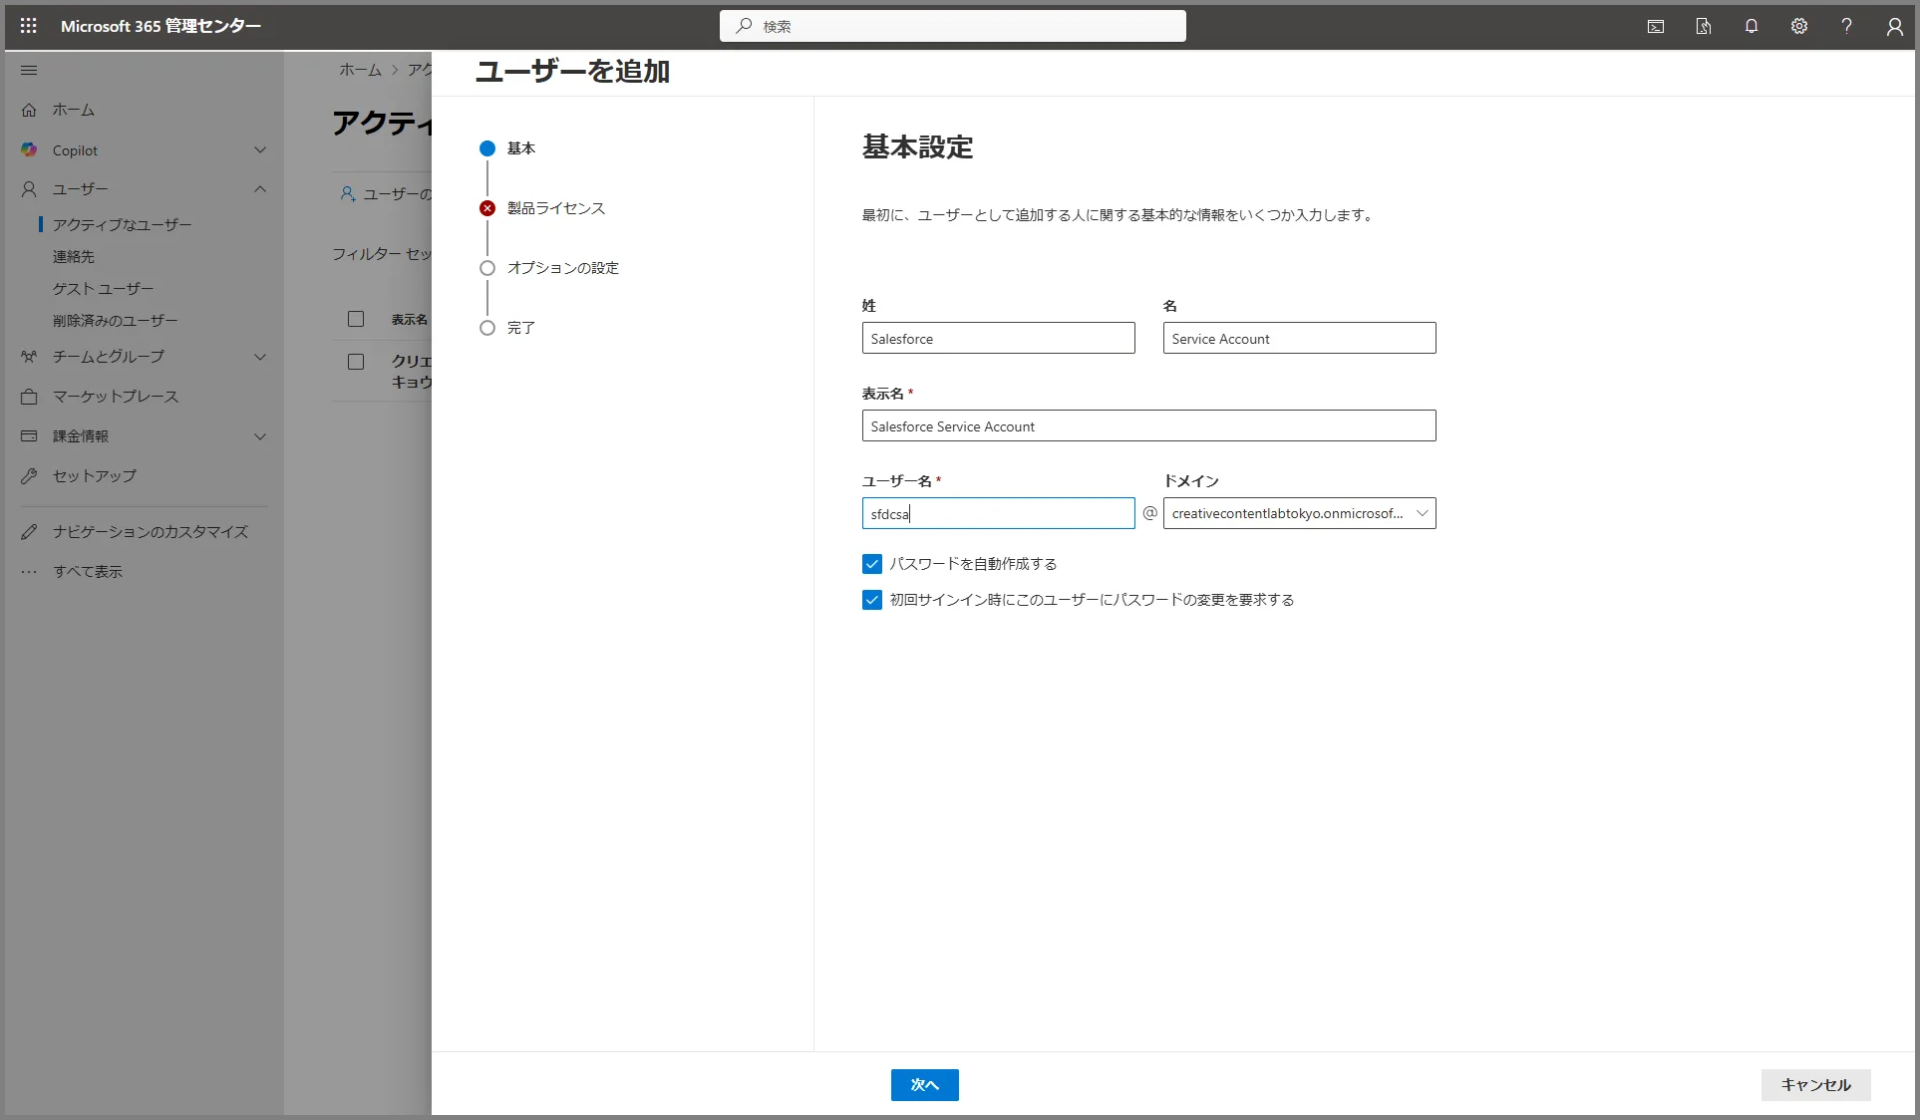Open help question mark icon
Viewport: 1920px width, 1120px height.
(x=1846, y=27)
